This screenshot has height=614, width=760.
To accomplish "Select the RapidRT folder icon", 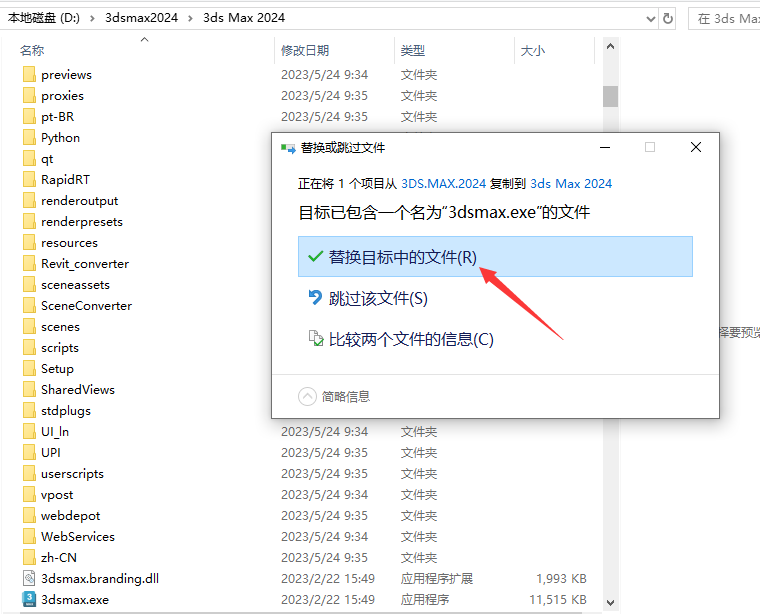I will click(29, 179).
